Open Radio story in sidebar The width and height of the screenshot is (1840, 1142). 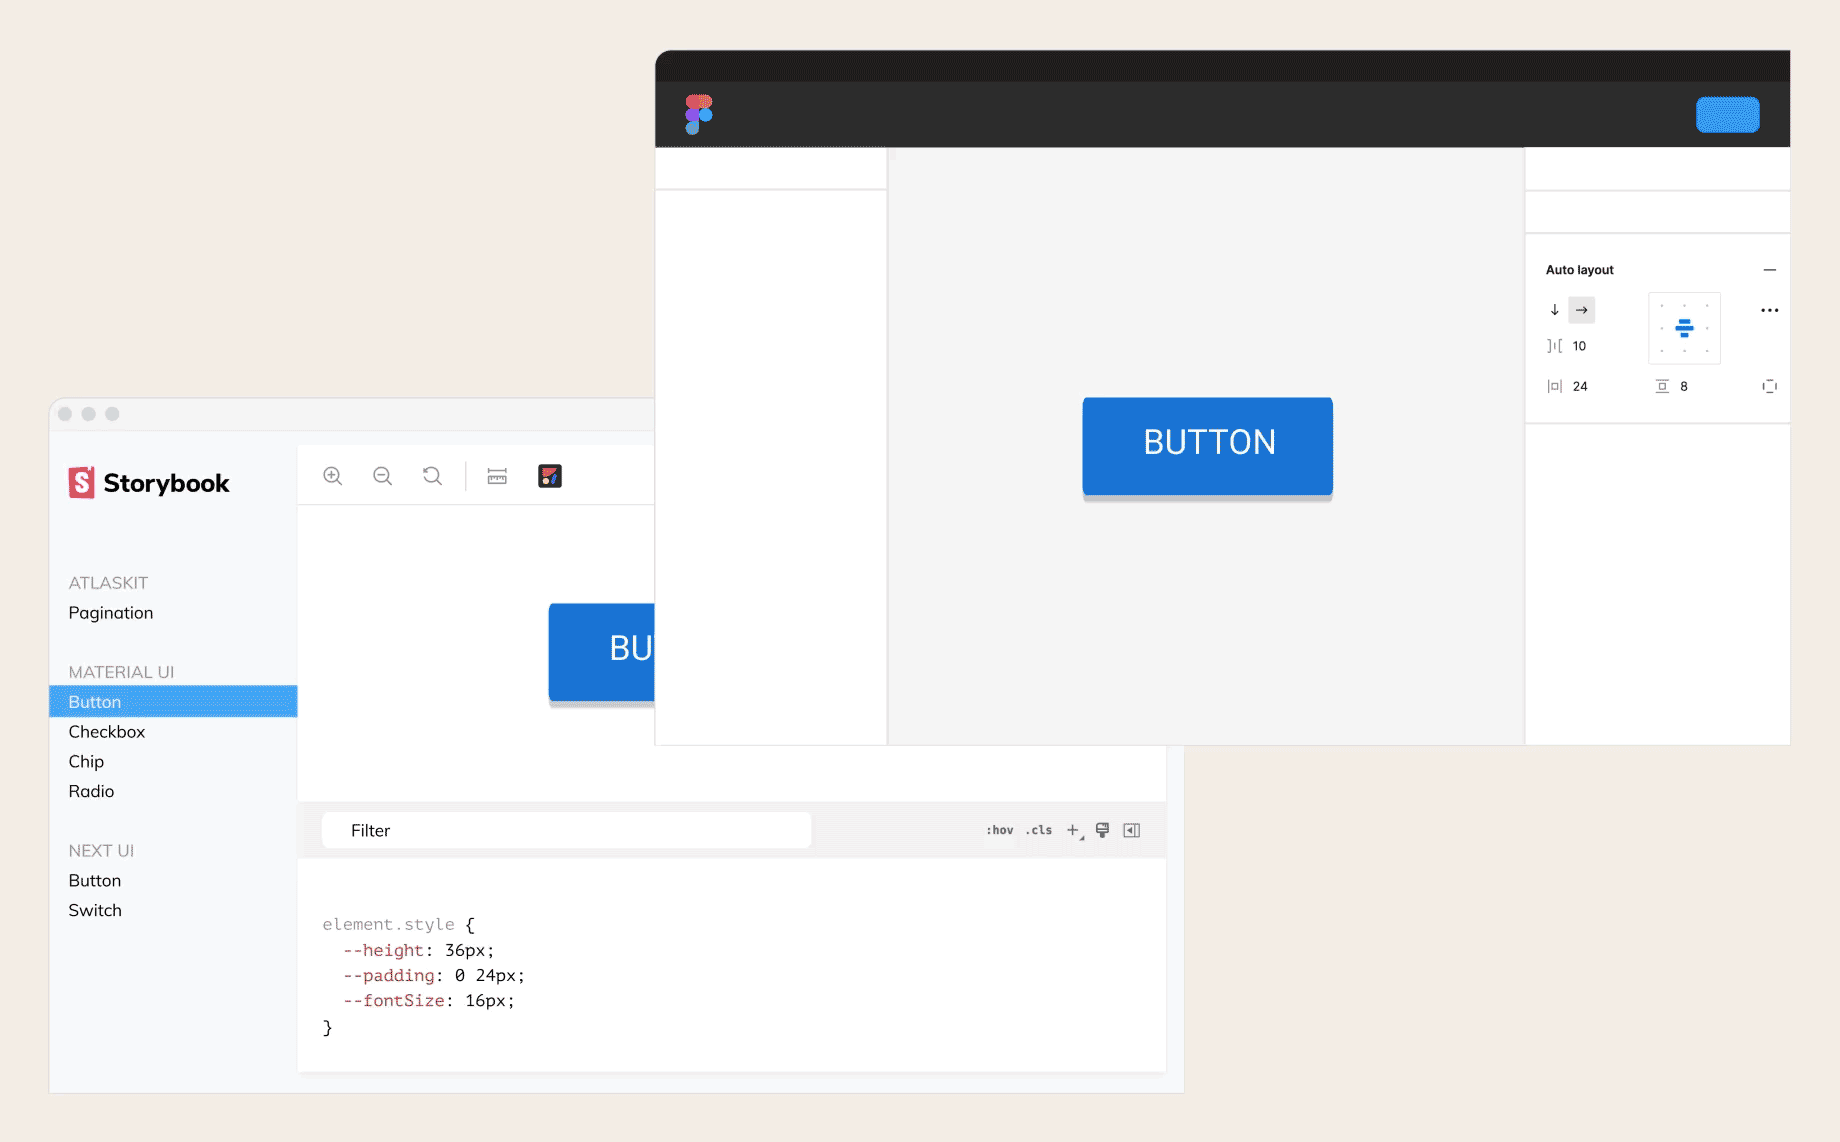(91, 791)
